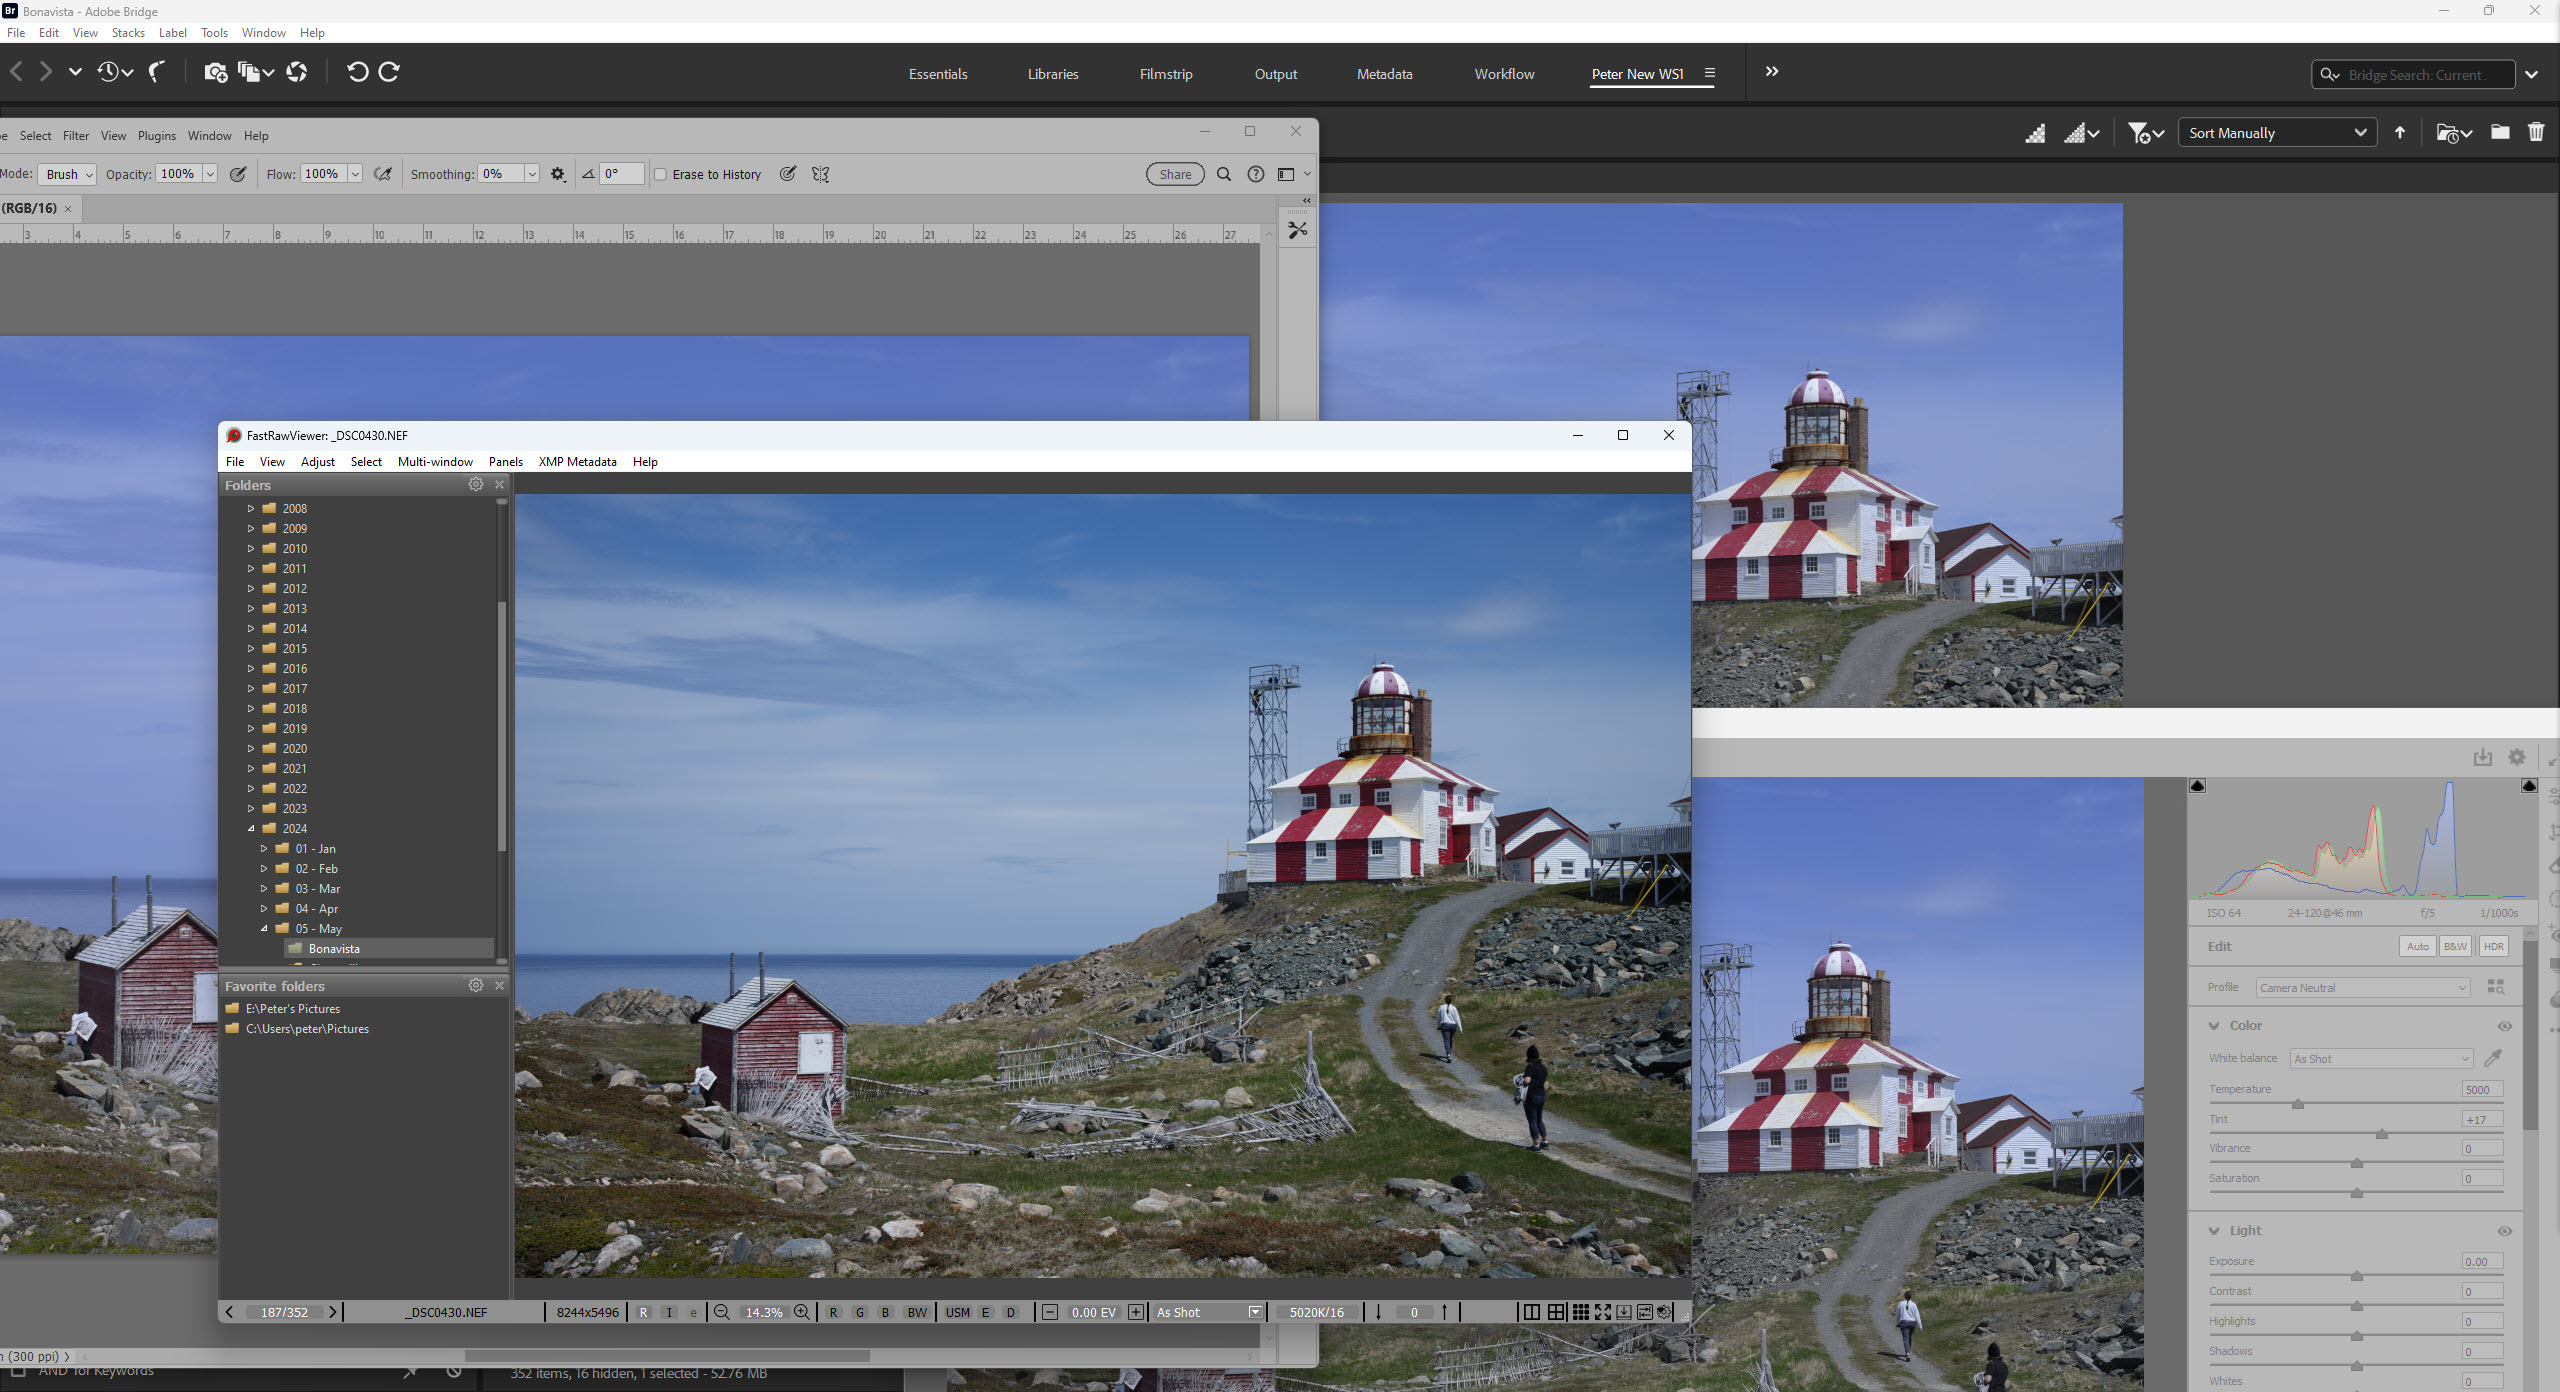
Task: Open the Filmstrip workspace tab
Action: click(x=1165, y=74)
